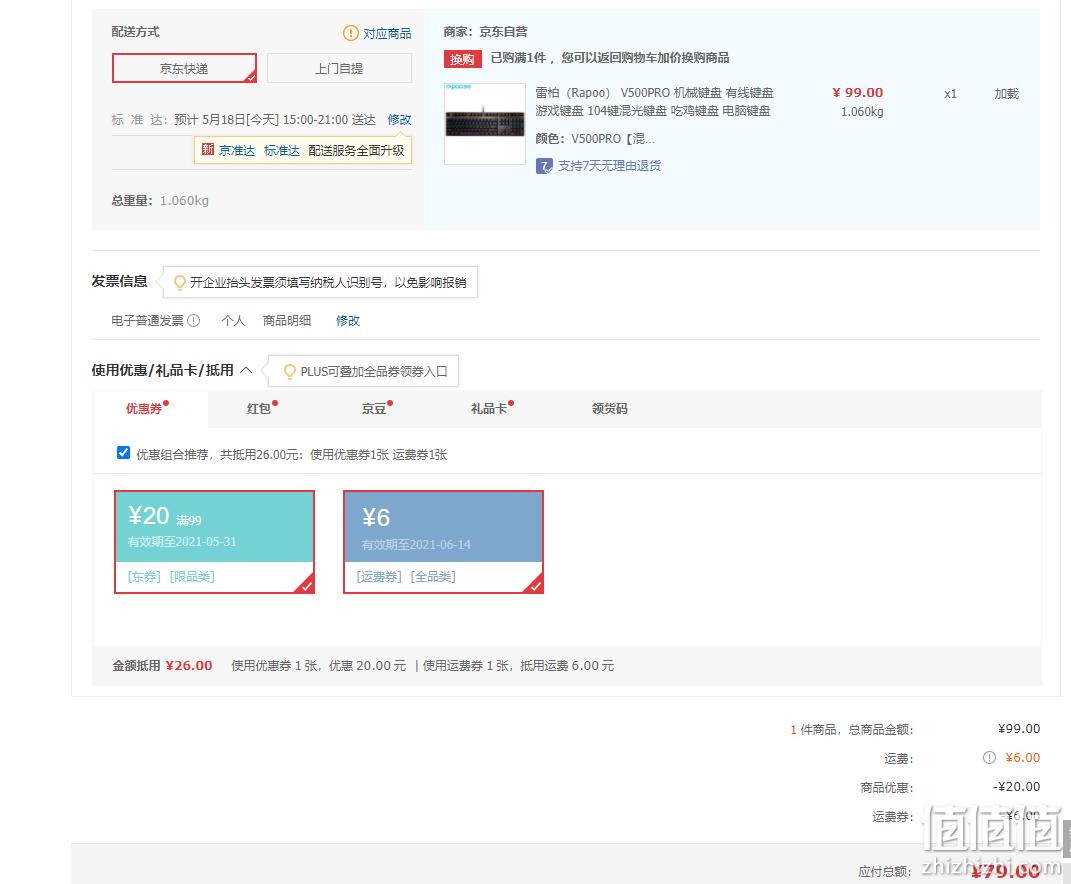
Task: Open the 标准达 link
Action: click(282, 150)
